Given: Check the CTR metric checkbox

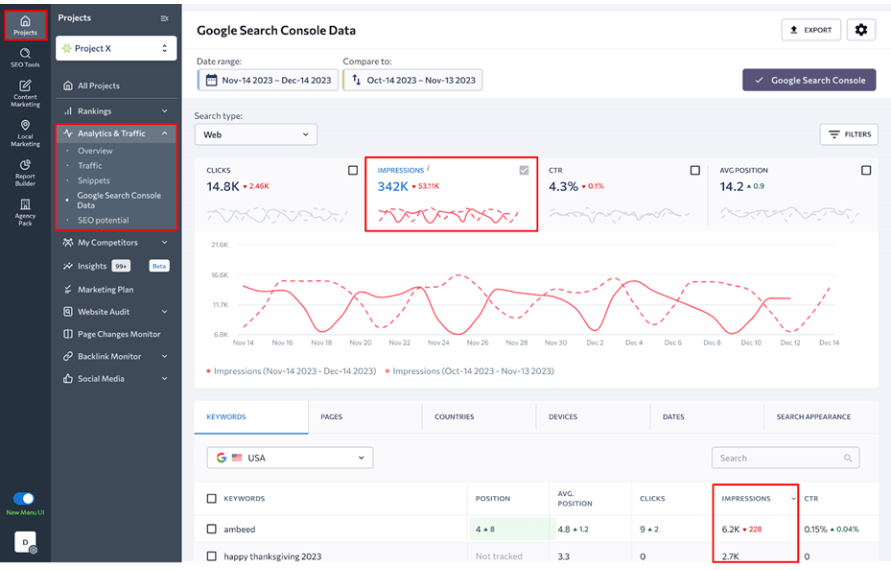Looking at the screenshot, I should click(694, 170).
